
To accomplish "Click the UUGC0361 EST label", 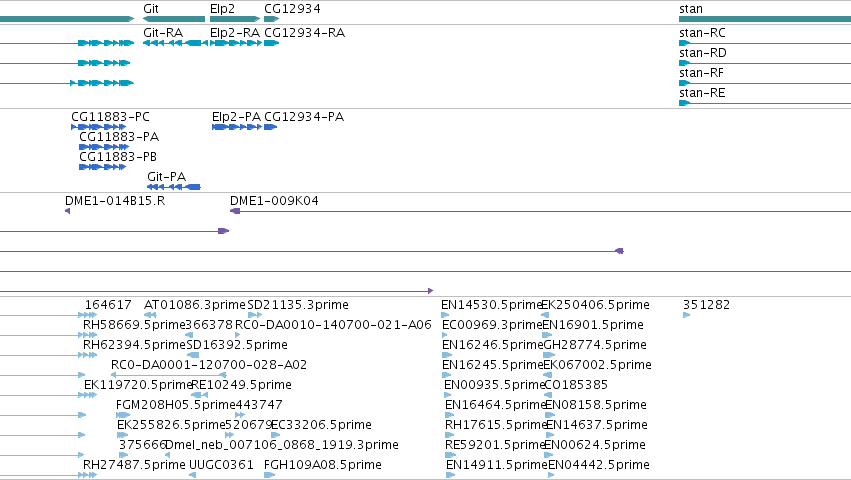I will point(221,465).
